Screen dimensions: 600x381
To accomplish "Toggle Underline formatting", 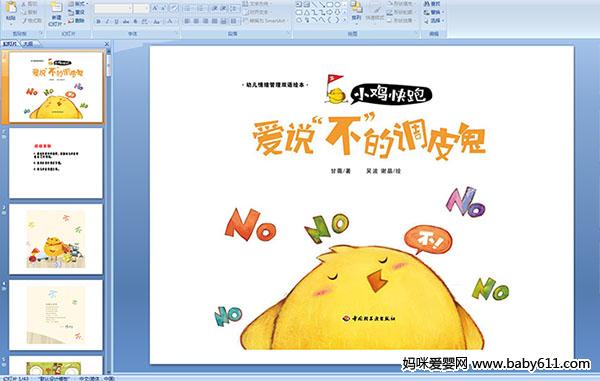I will click(117, 22).
